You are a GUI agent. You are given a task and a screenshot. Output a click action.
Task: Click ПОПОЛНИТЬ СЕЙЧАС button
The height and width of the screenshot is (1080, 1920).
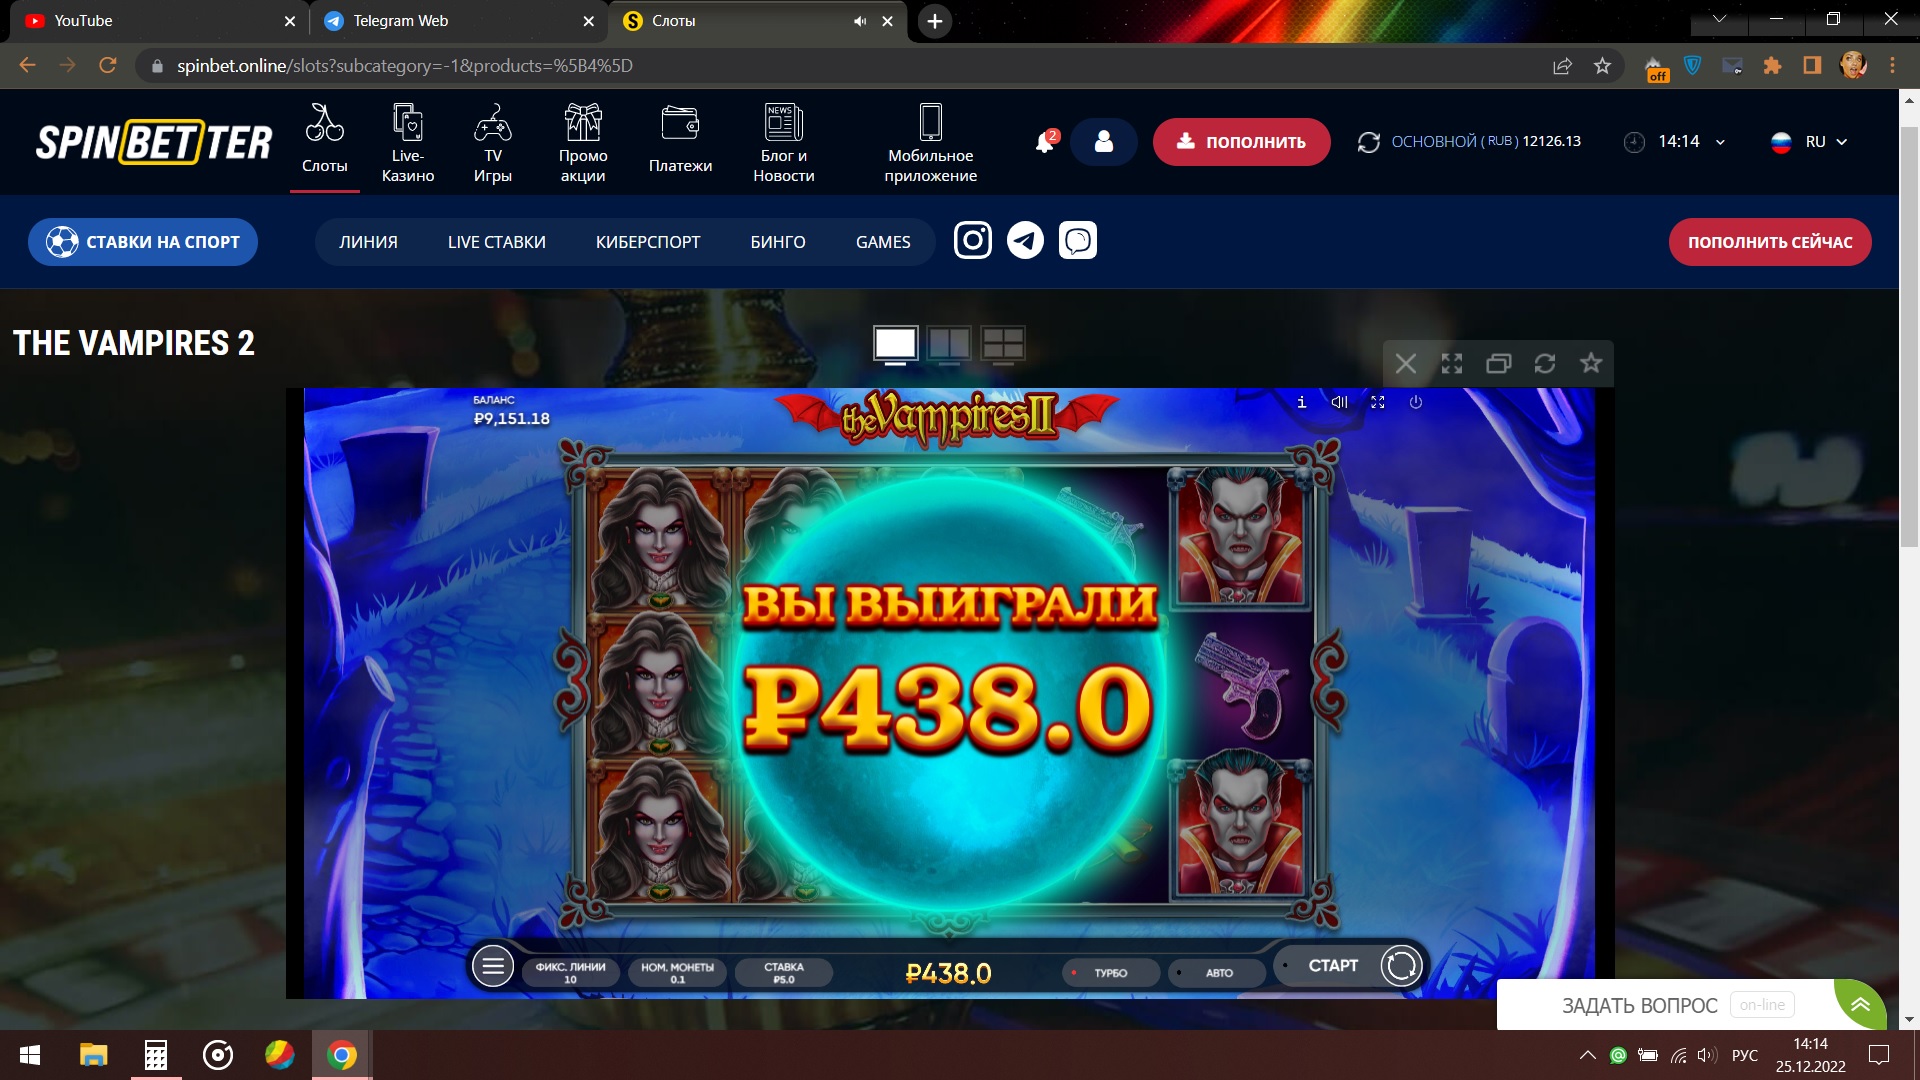[x=1770, y=242]
